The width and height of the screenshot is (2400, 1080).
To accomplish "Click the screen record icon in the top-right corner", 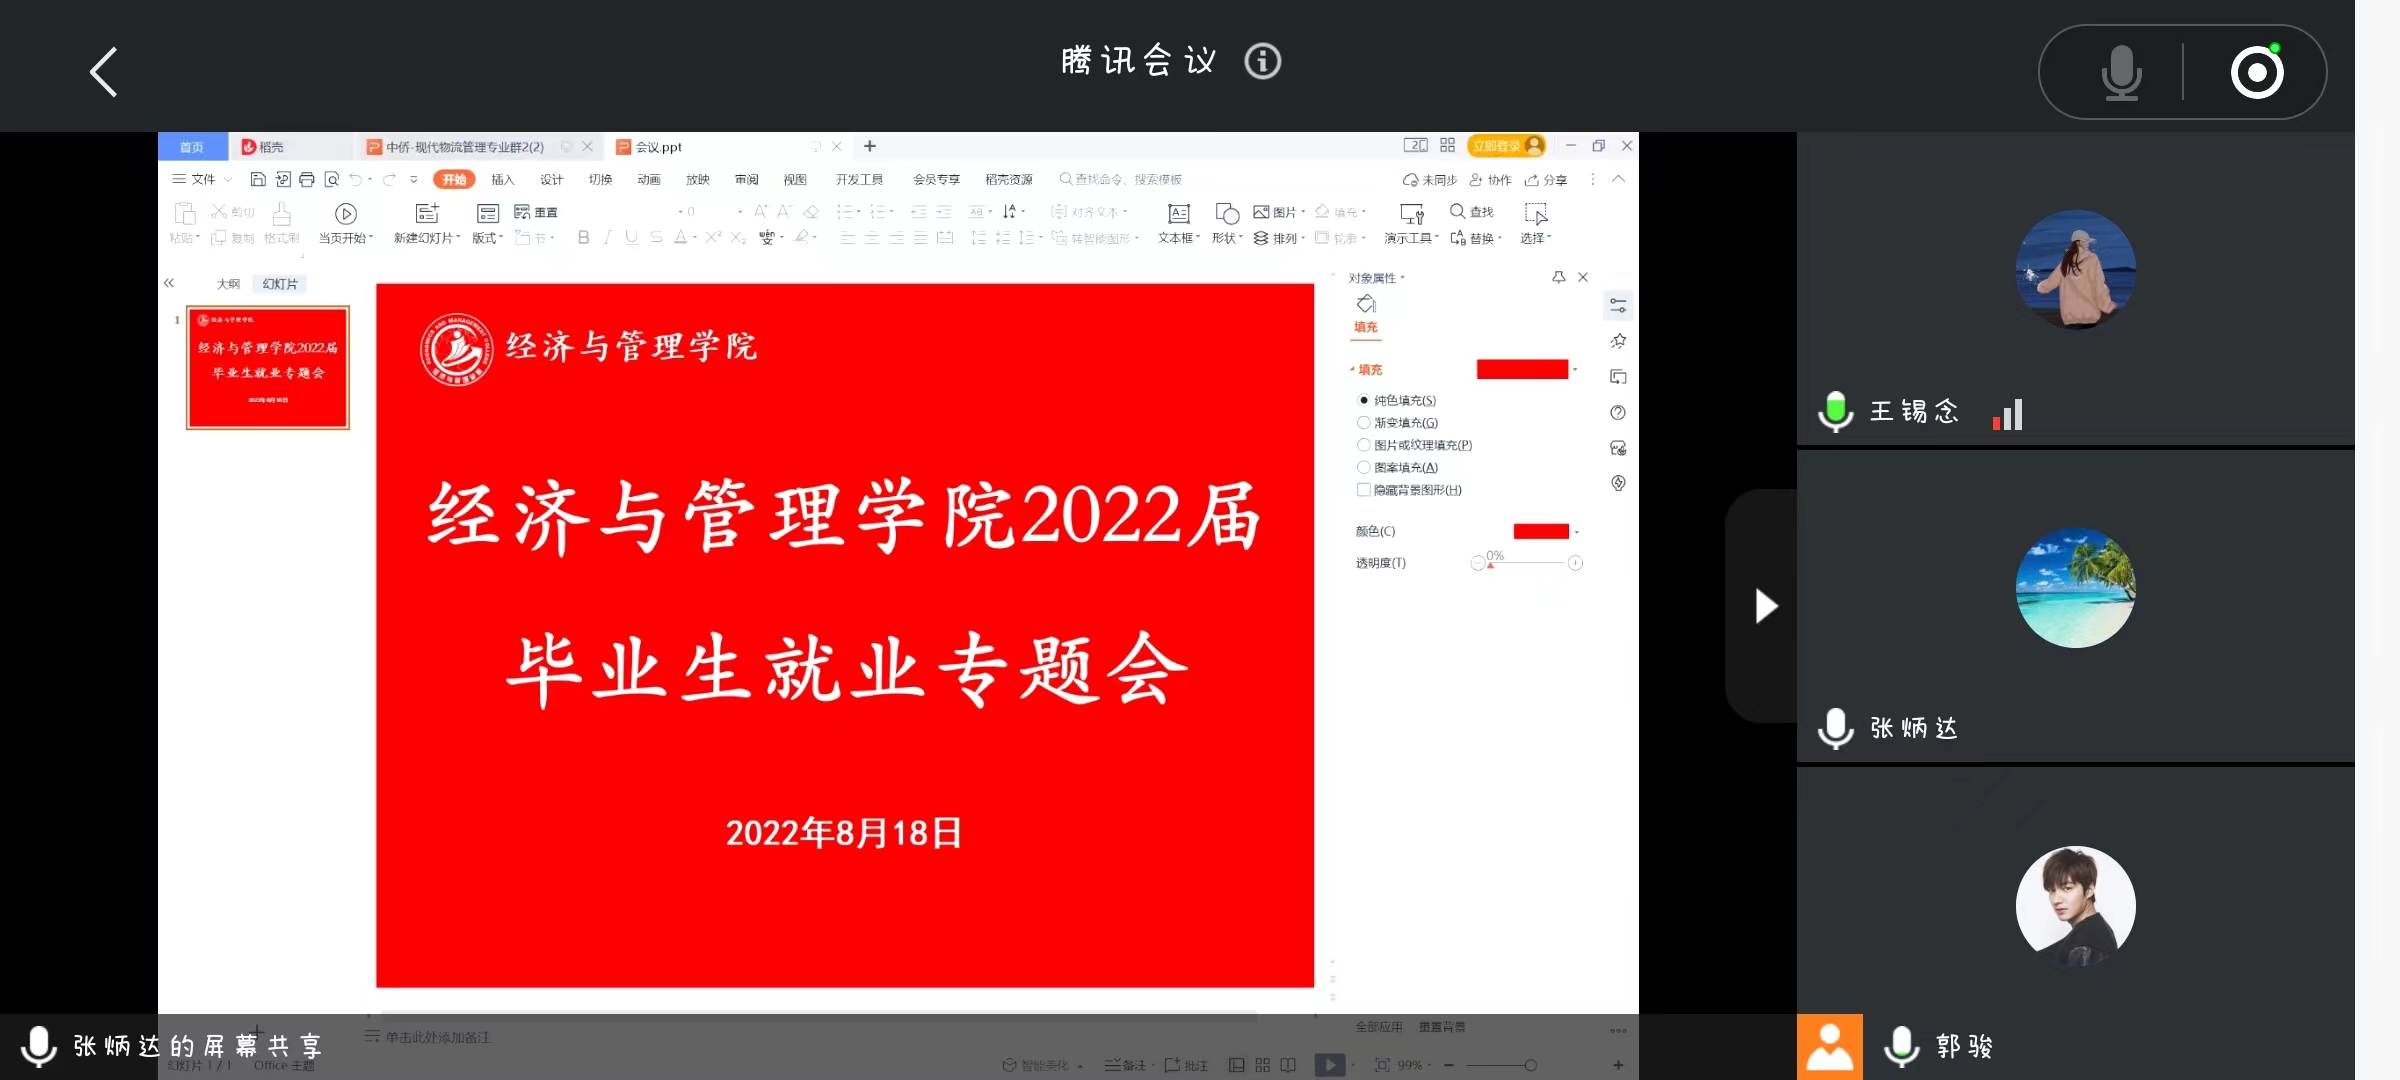I will click(x=2257, y=72).
